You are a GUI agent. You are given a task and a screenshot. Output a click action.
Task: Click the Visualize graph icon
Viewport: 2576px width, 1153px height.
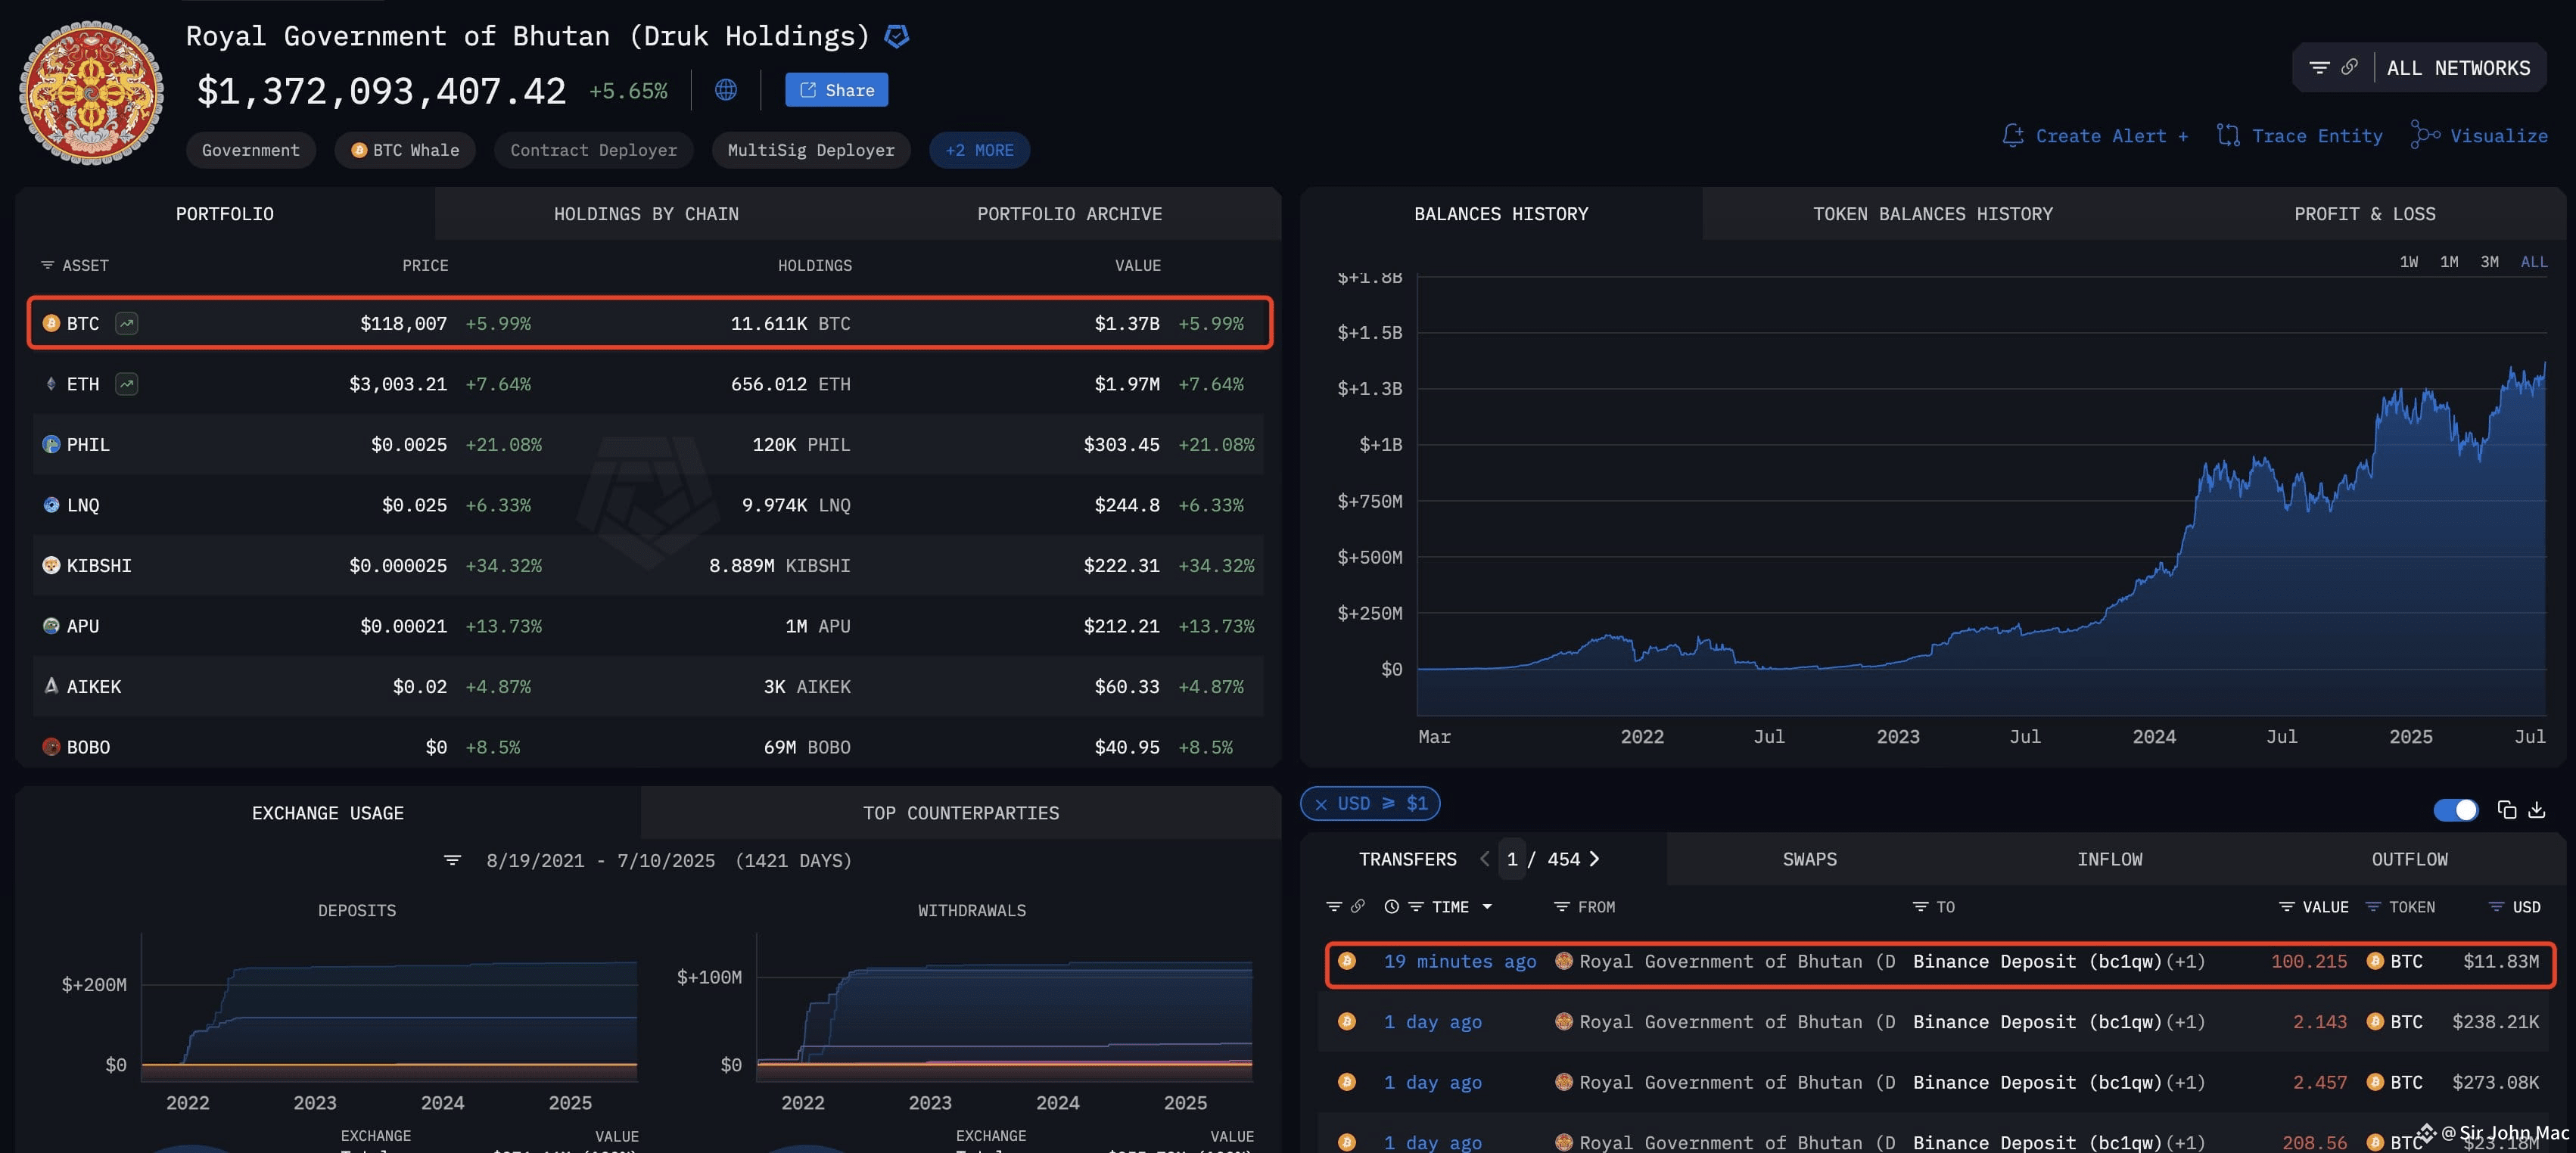pyautogui.click(x=2425, y=135)
